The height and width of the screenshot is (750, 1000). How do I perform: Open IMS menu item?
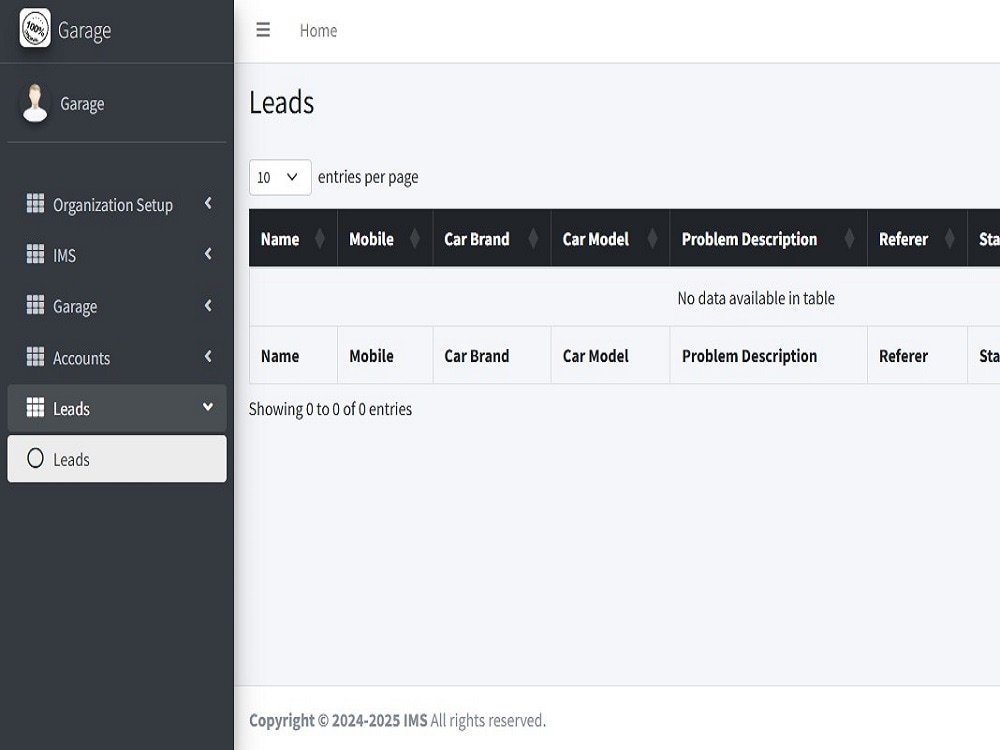pyautogui.click(x=117, y=255)
